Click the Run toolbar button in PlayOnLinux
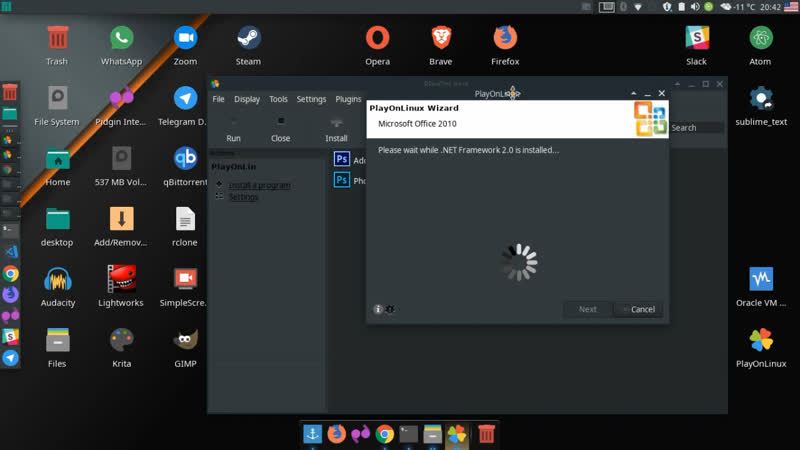The height and width of the screenshot is (450, 800). [233, 130]
